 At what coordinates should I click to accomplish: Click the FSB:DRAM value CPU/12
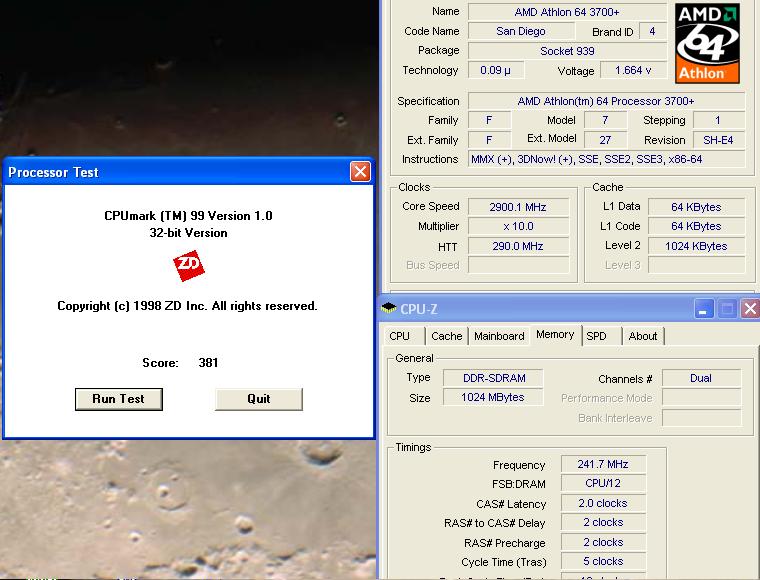click(603, 483)
